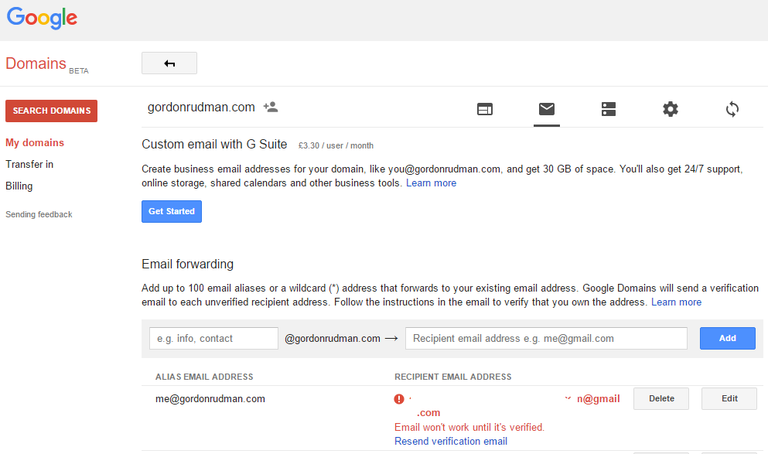Click the blue Add button

coord(727,338)
